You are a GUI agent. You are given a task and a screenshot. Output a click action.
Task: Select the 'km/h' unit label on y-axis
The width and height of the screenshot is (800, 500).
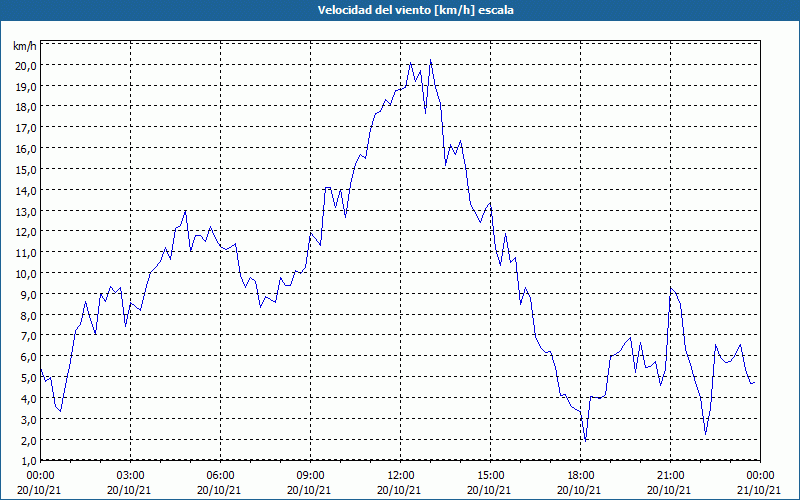25,46
